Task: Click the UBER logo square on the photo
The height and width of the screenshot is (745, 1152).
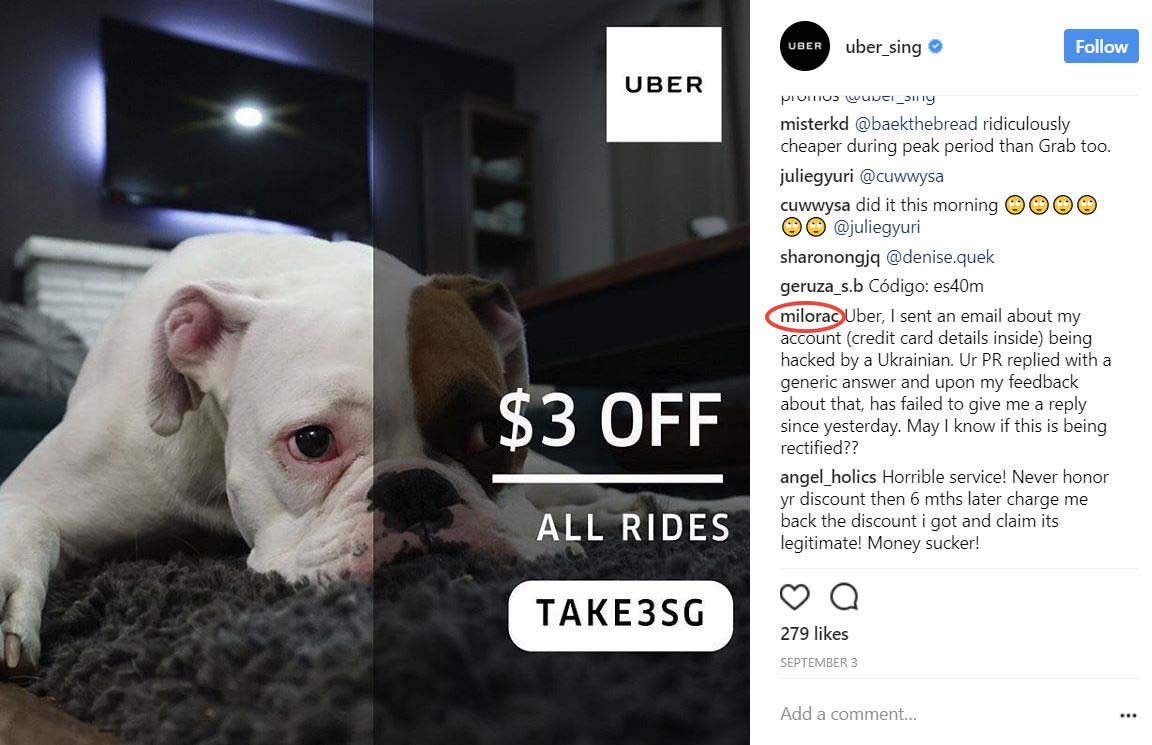Action: tap(663, 84)
